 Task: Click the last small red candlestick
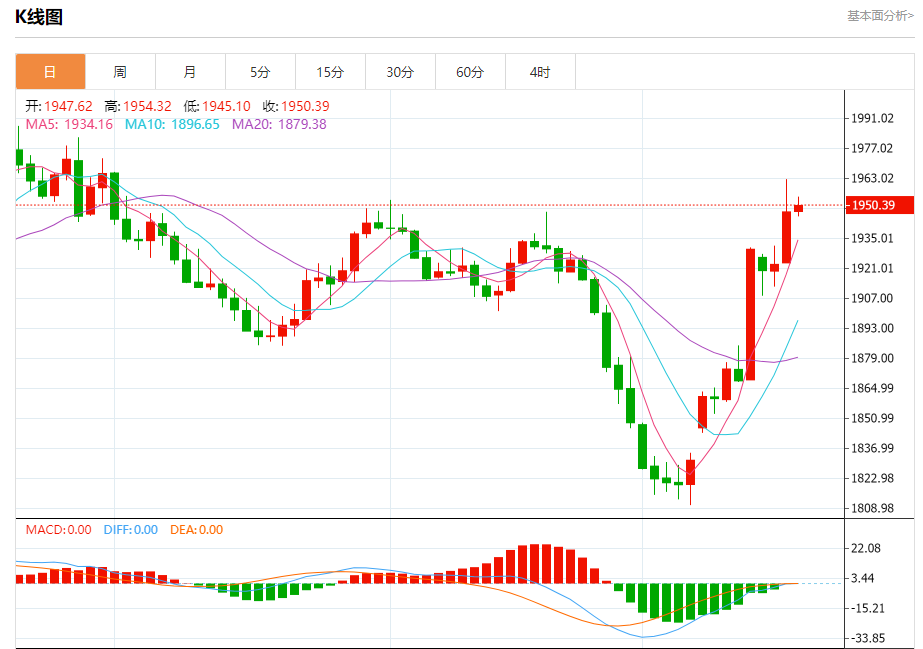pos(798,208)
